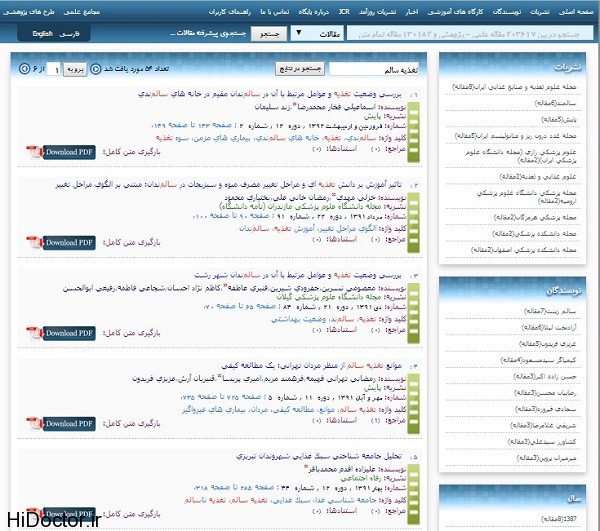Open JCR from the top navigation

tap(343, 10)
